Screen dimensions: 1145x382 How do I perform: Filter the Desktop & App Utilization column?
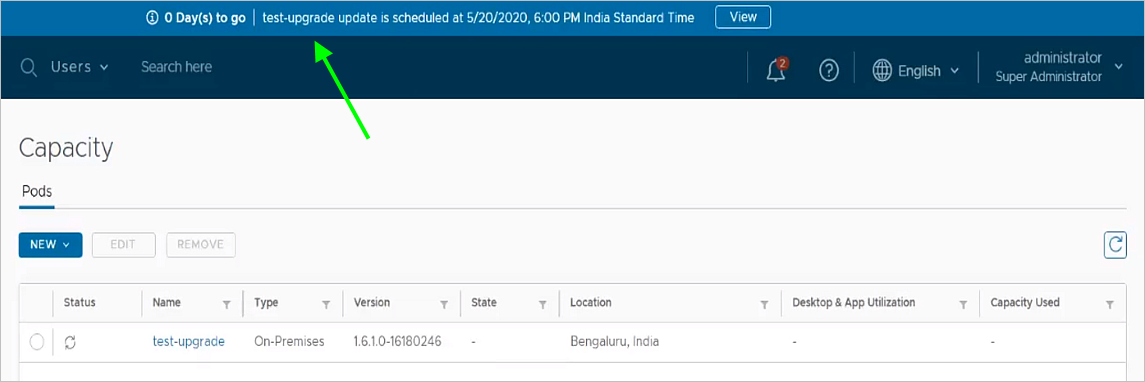(963, 304)
